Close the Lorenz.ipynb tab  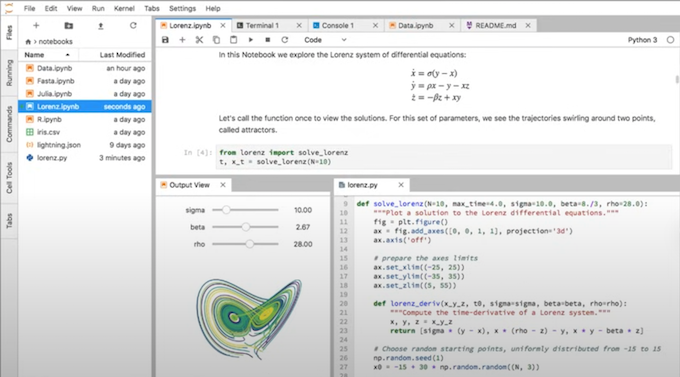[x=222, y=26]
